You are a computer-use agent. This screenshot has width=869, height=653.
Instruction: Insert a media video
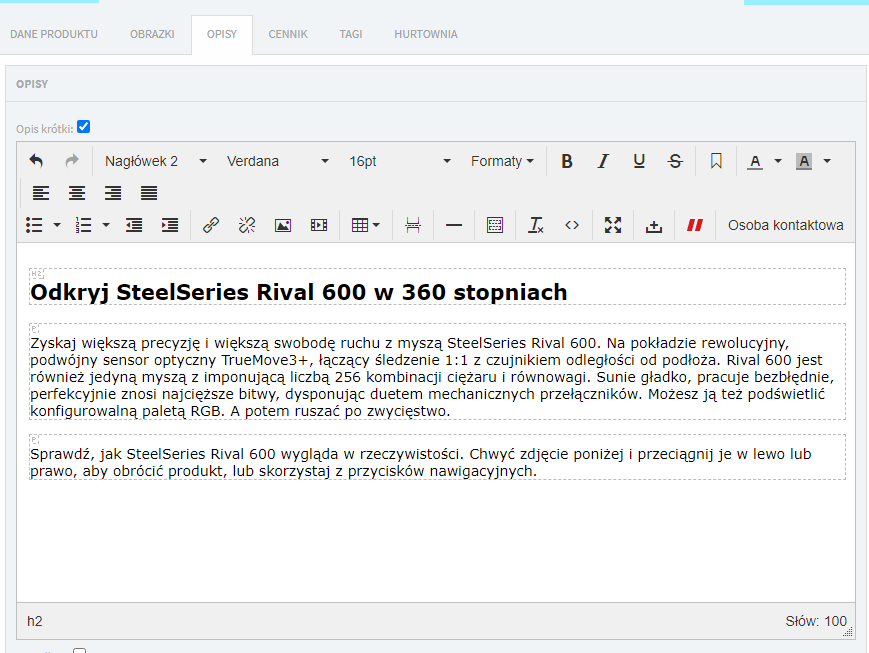coord(319,225)
